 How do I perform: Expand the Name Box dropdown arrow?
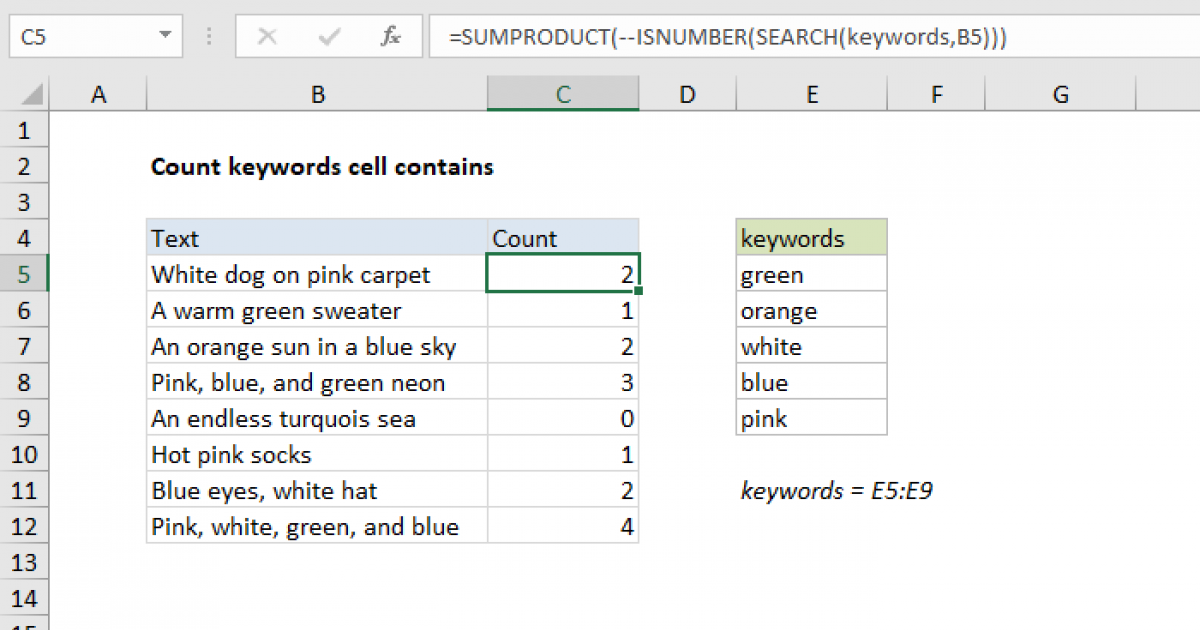164,37
